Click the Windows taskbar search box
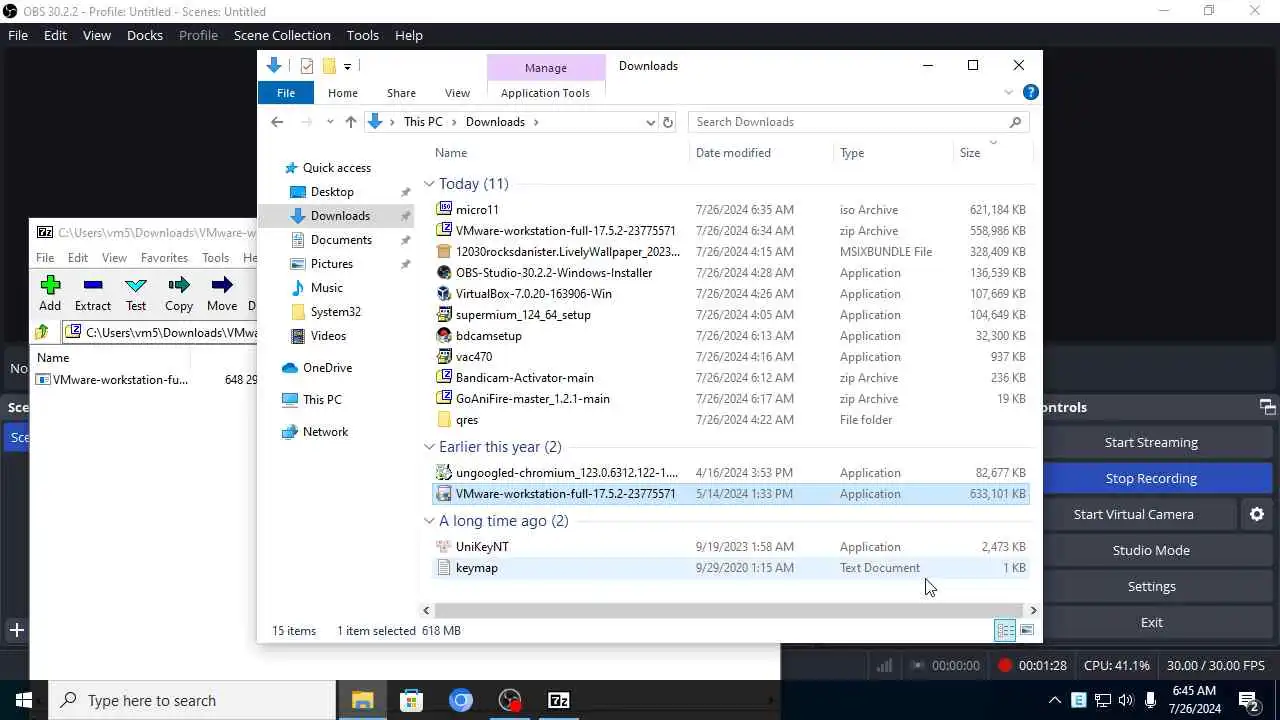Screen dimensions: 1280x720 point(192,700)
